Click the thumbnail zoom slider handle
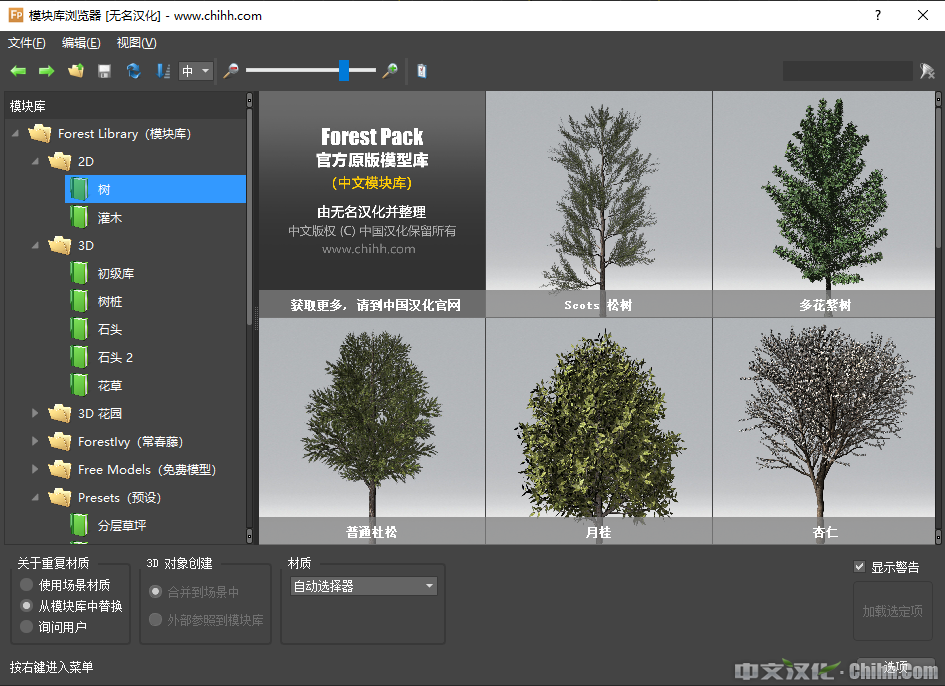Viewport: 945px width, 686px height. (344, 70)
